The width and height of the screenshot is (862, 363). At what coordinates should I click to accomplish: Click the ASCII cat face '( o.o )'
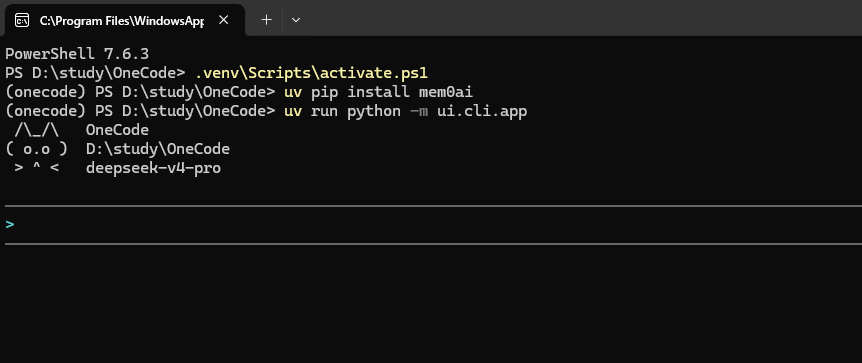(x=36, y=149)
